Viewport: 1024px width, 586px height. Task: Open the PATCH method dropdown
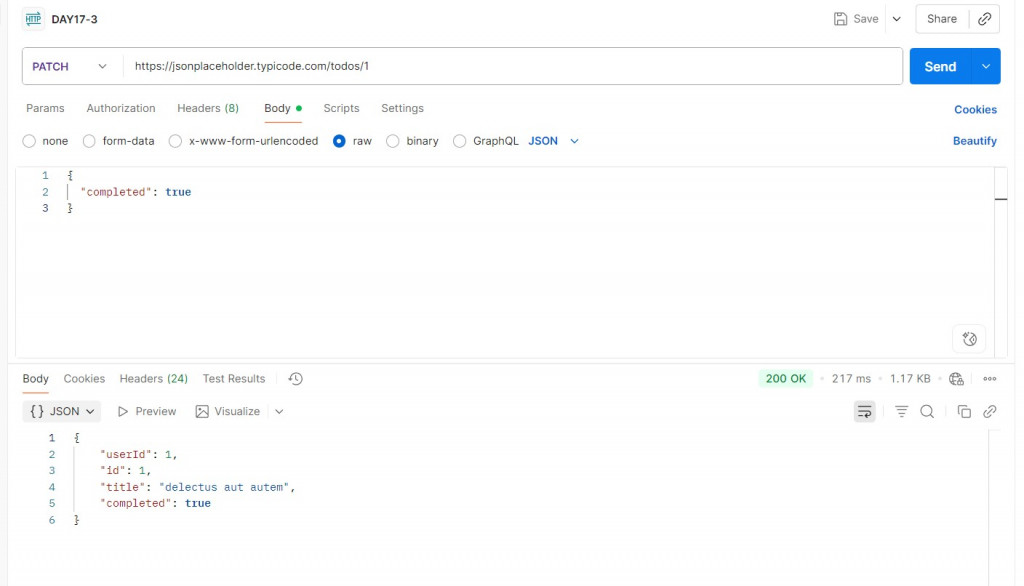point(71,67)
